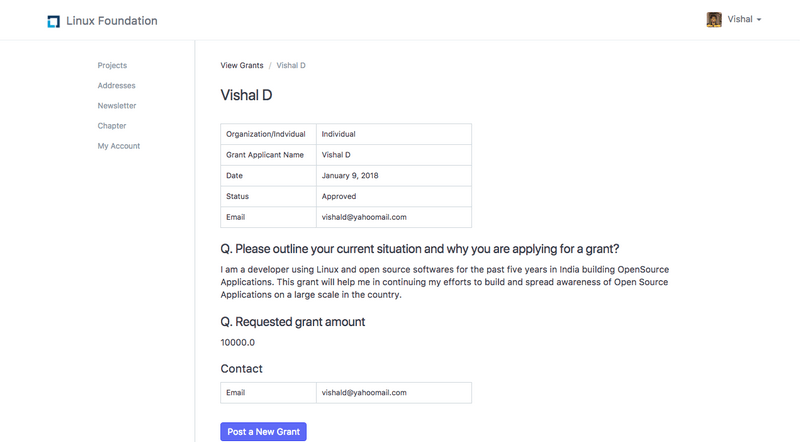
Task: Open Projects in the sidebar
Action: [x=112, y=65]
